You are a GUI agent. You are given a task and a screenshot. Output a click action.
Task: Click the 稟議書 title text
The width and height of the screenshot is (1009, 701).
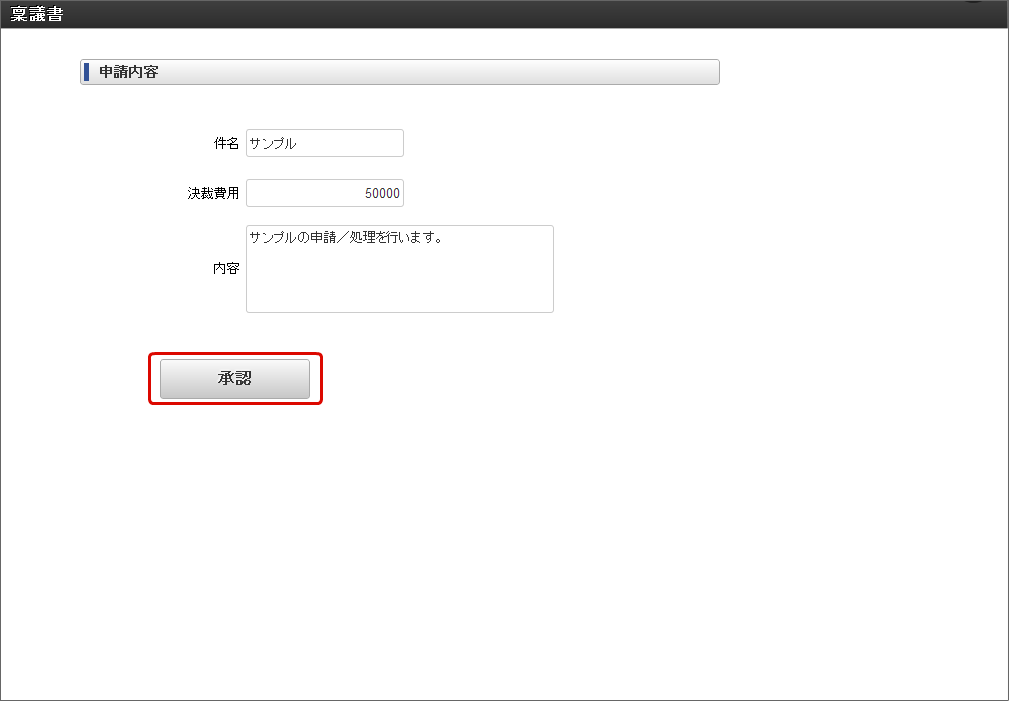37,14
